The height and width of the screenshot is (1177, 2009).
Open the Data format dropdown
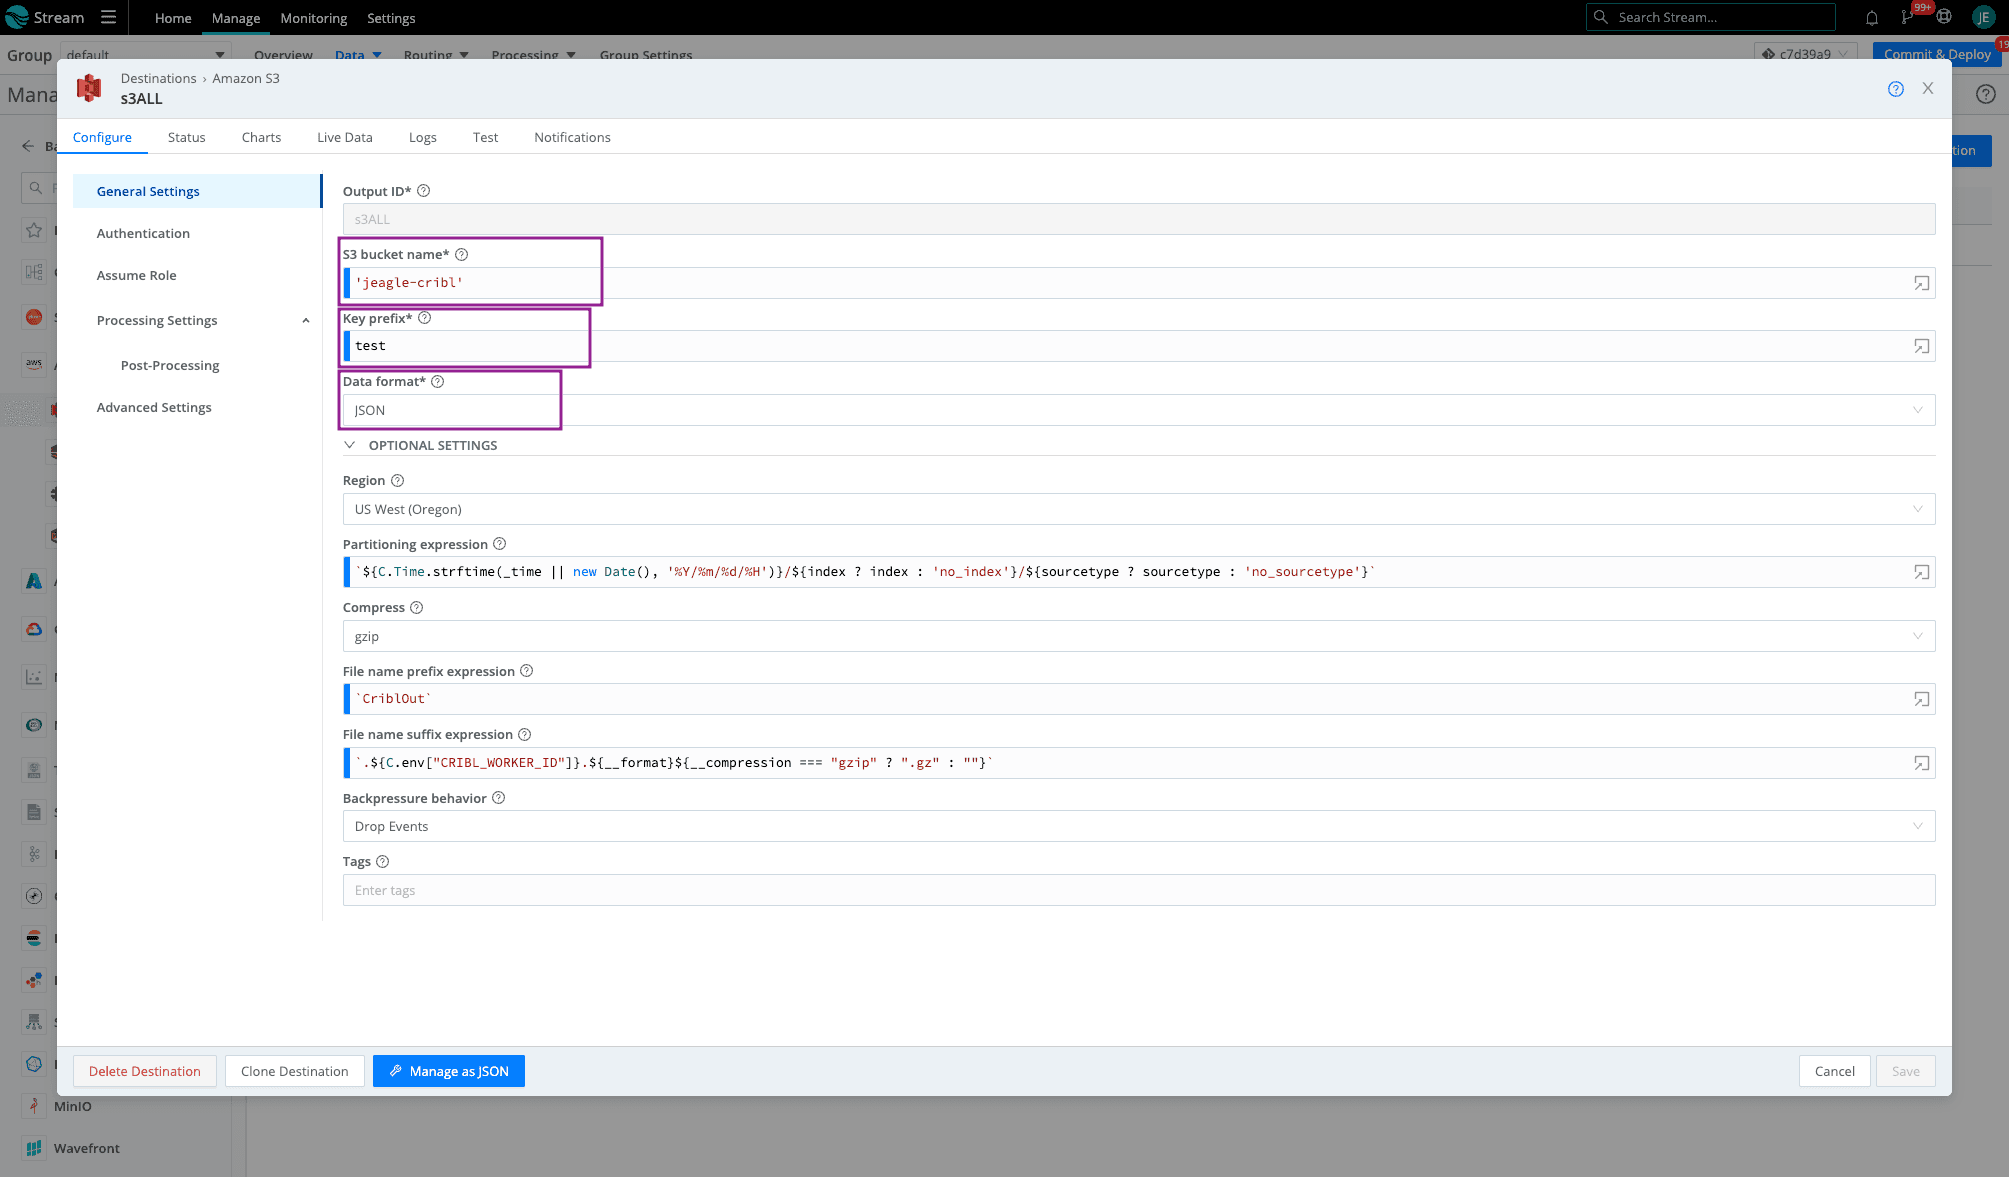tap(1138, 410)
